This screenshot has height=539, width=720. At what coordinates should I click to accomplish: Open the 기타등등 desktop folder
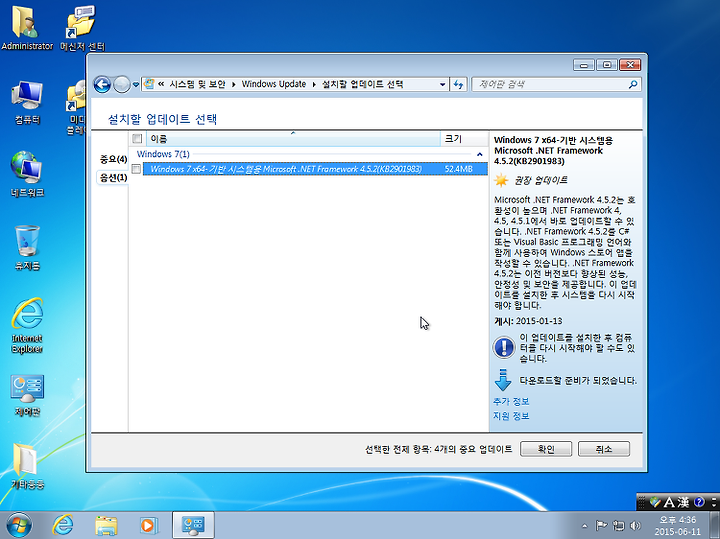(27, 466)
